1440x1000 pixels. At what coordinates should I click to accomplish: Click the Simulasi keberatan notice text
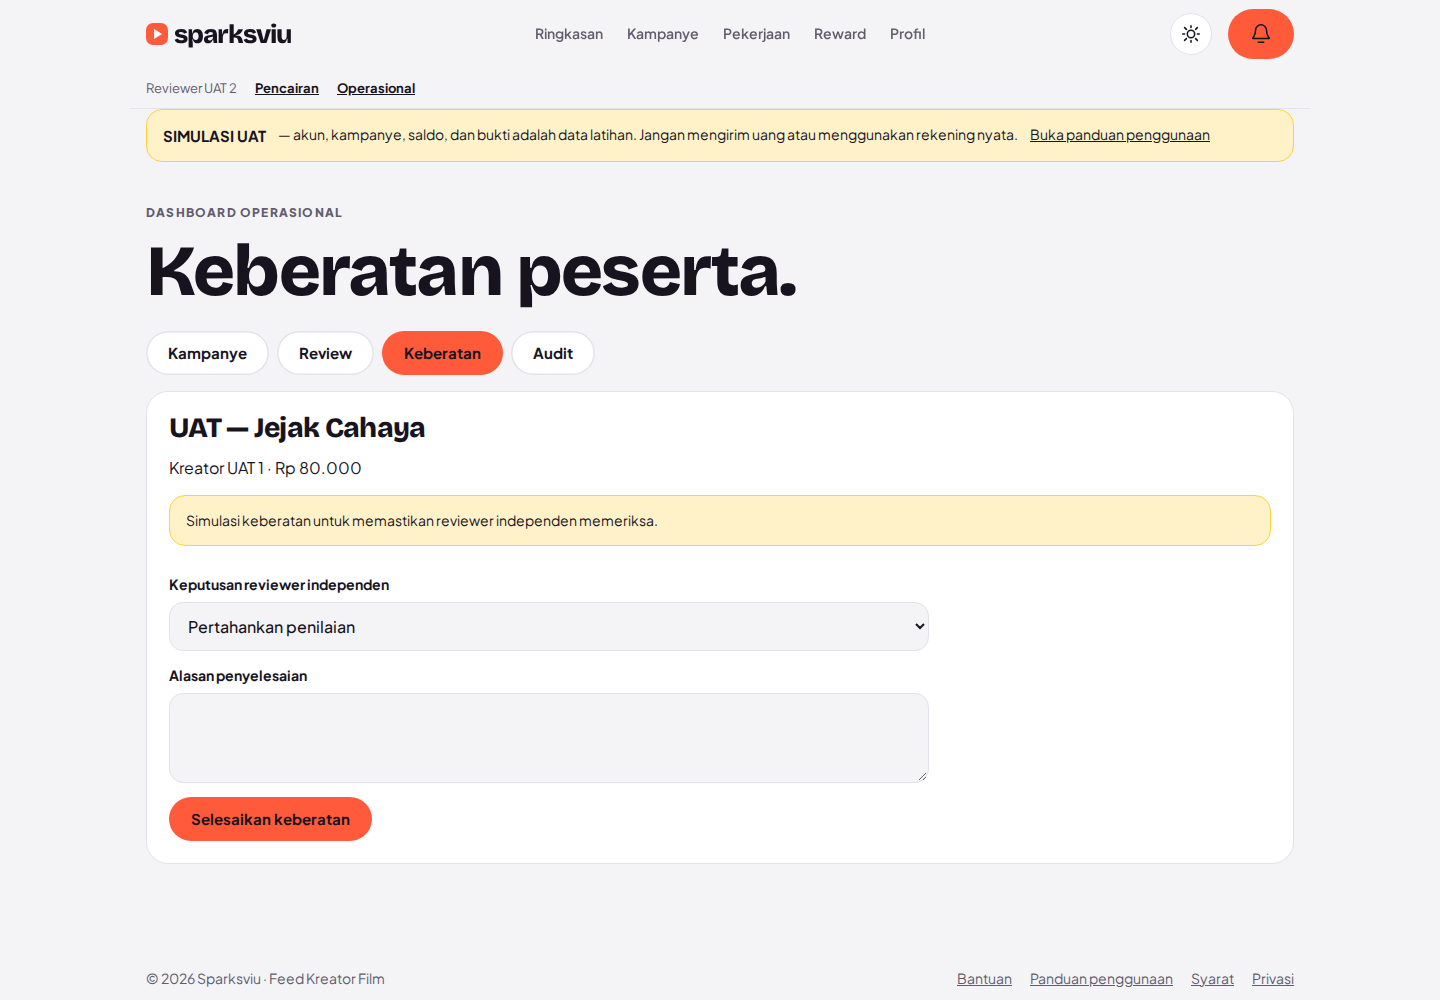(x=422, y=521)
